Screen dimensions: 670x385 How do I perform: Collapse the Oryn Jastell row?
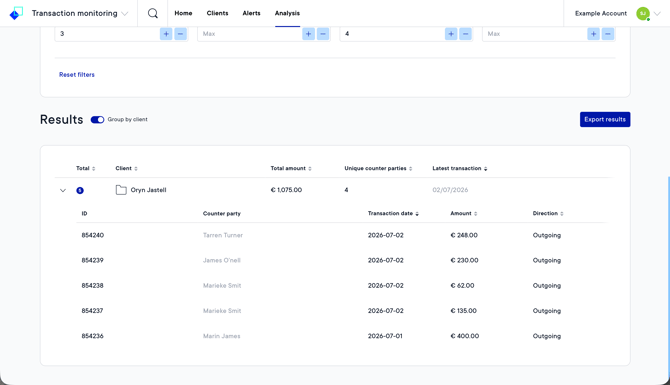point(63,190)
